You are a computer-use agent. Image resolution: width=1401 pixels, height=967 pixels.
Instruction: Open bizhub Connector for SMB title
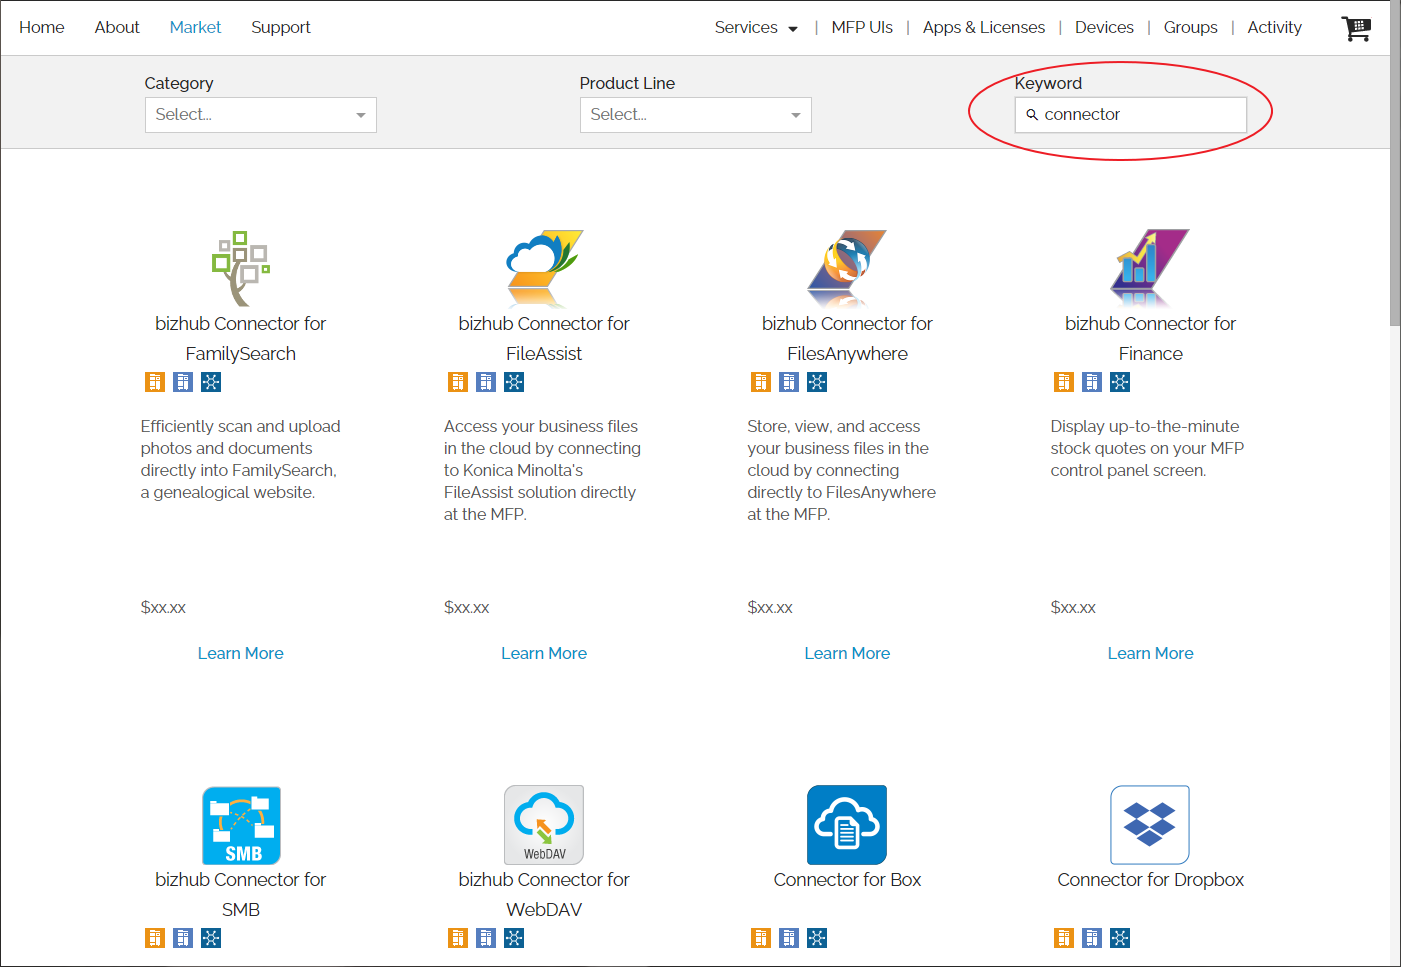[241, 894]
